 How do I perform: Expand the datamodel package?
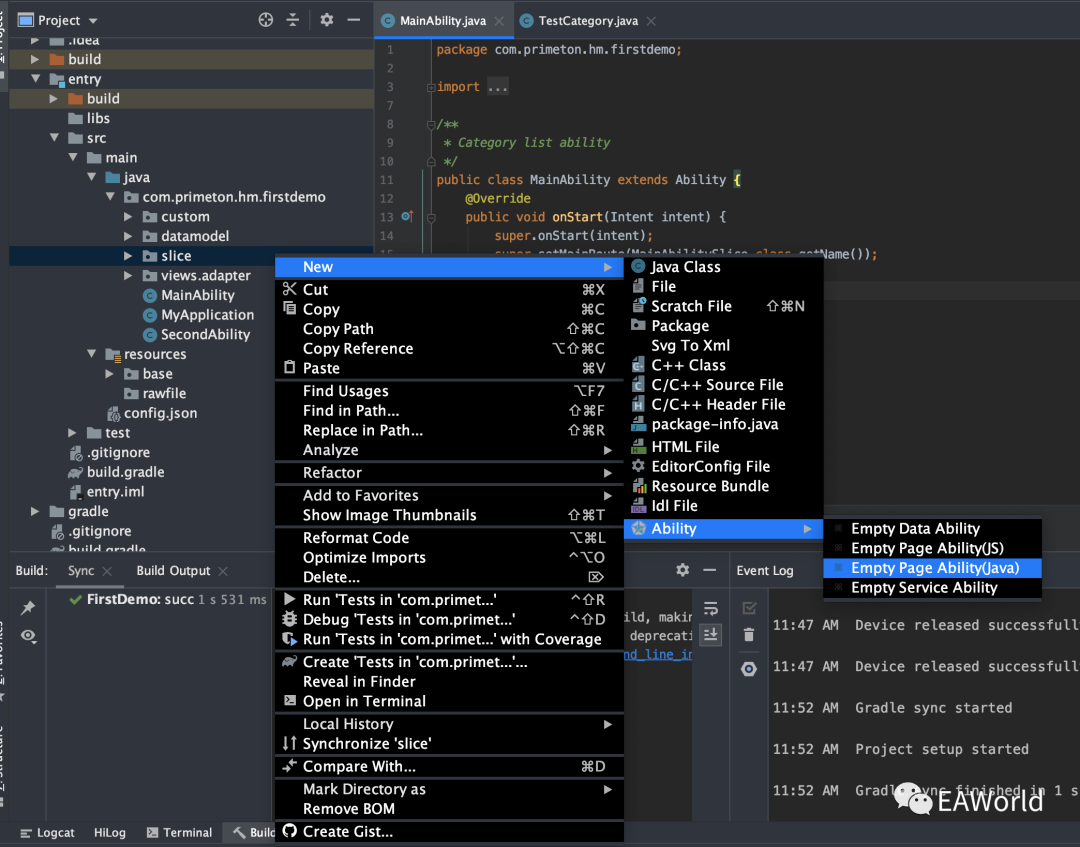tap(128, 236)
